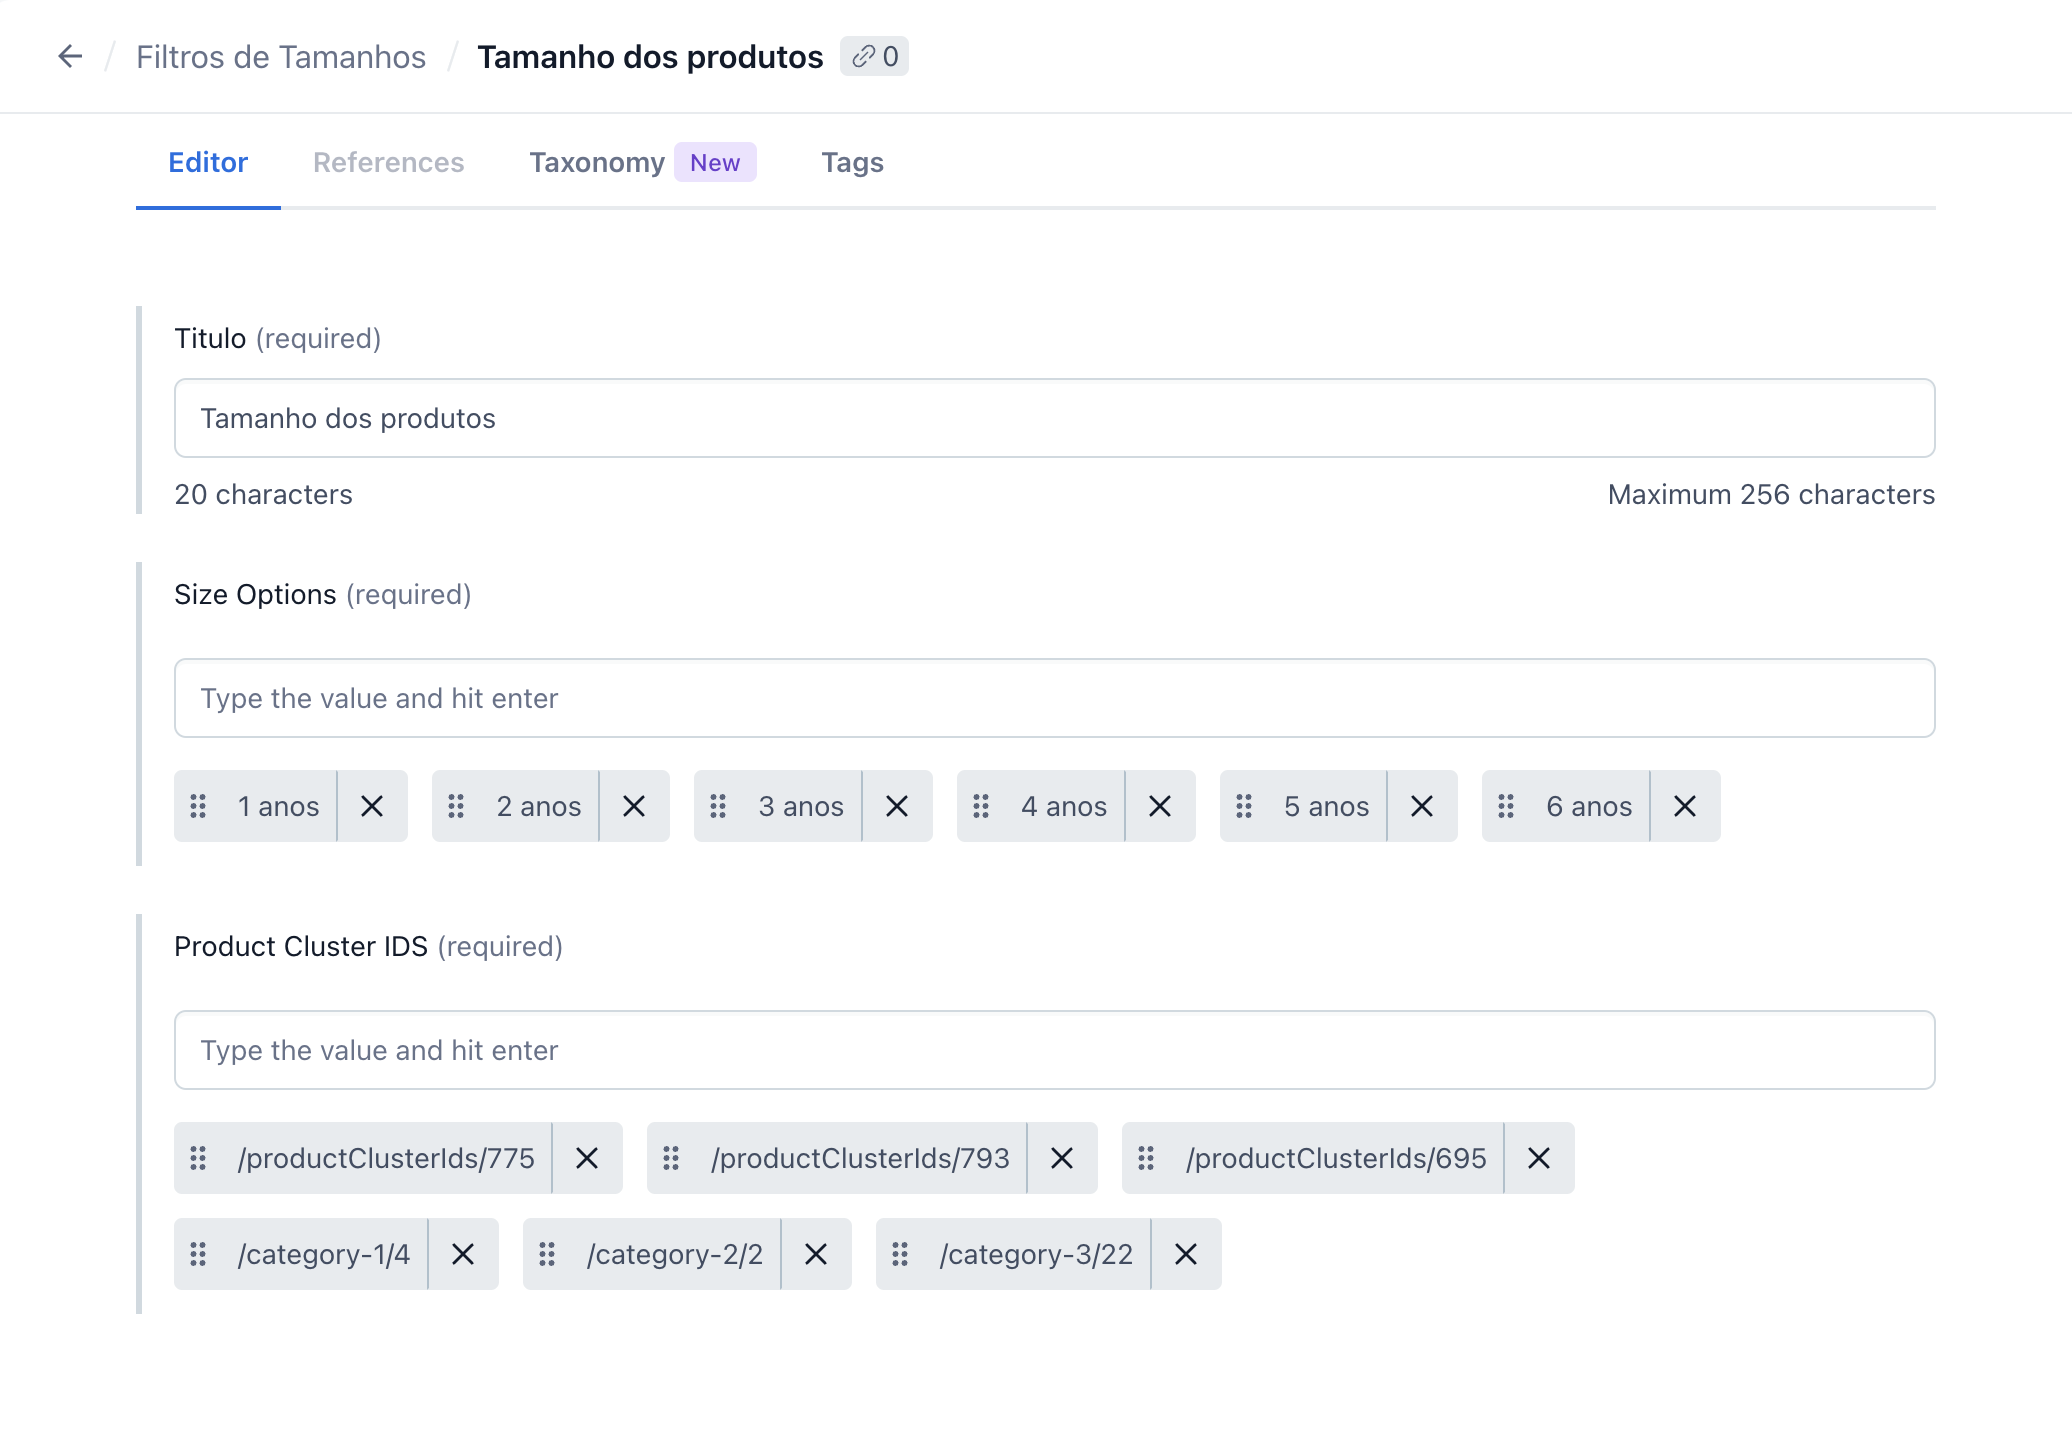Focus the Titulo text field

click(1054, 418)
